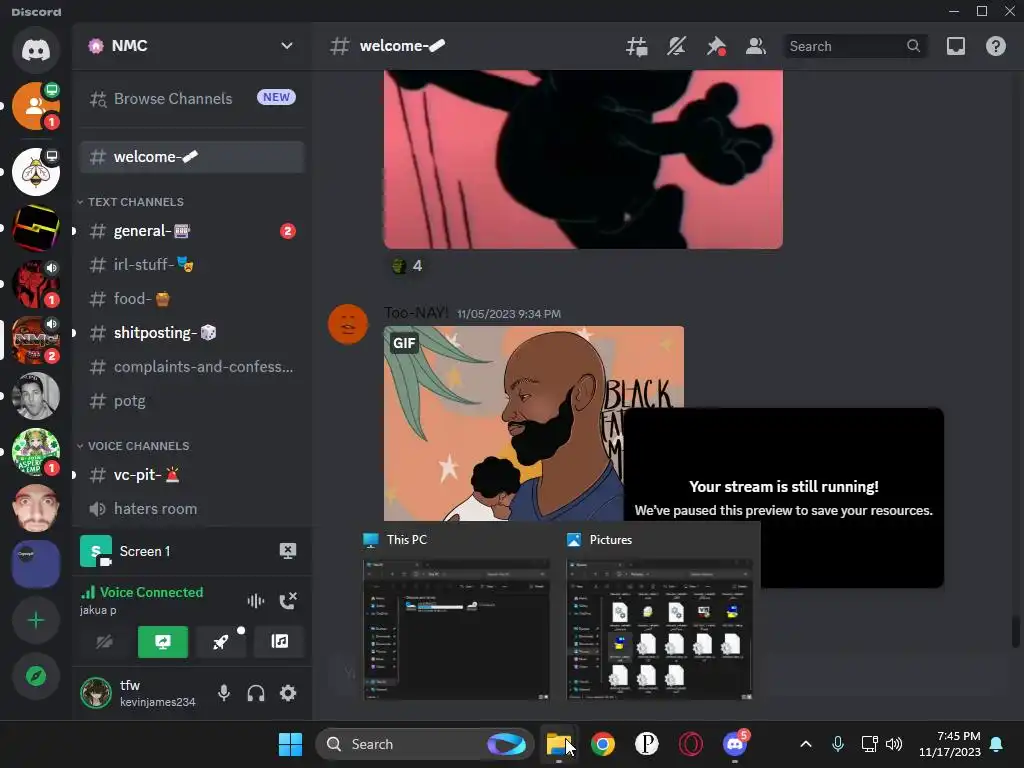Open Discord direct messages home

(36, 50)
